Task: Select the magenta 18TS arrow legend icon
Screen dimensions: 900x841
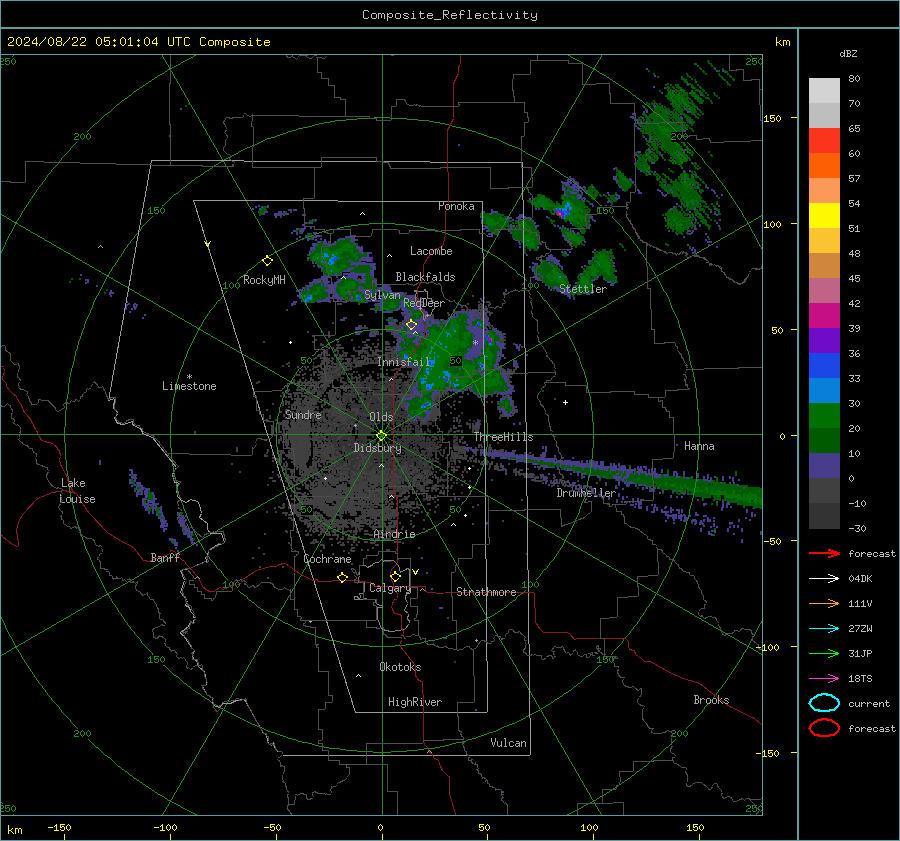Action: pos(824,679)
